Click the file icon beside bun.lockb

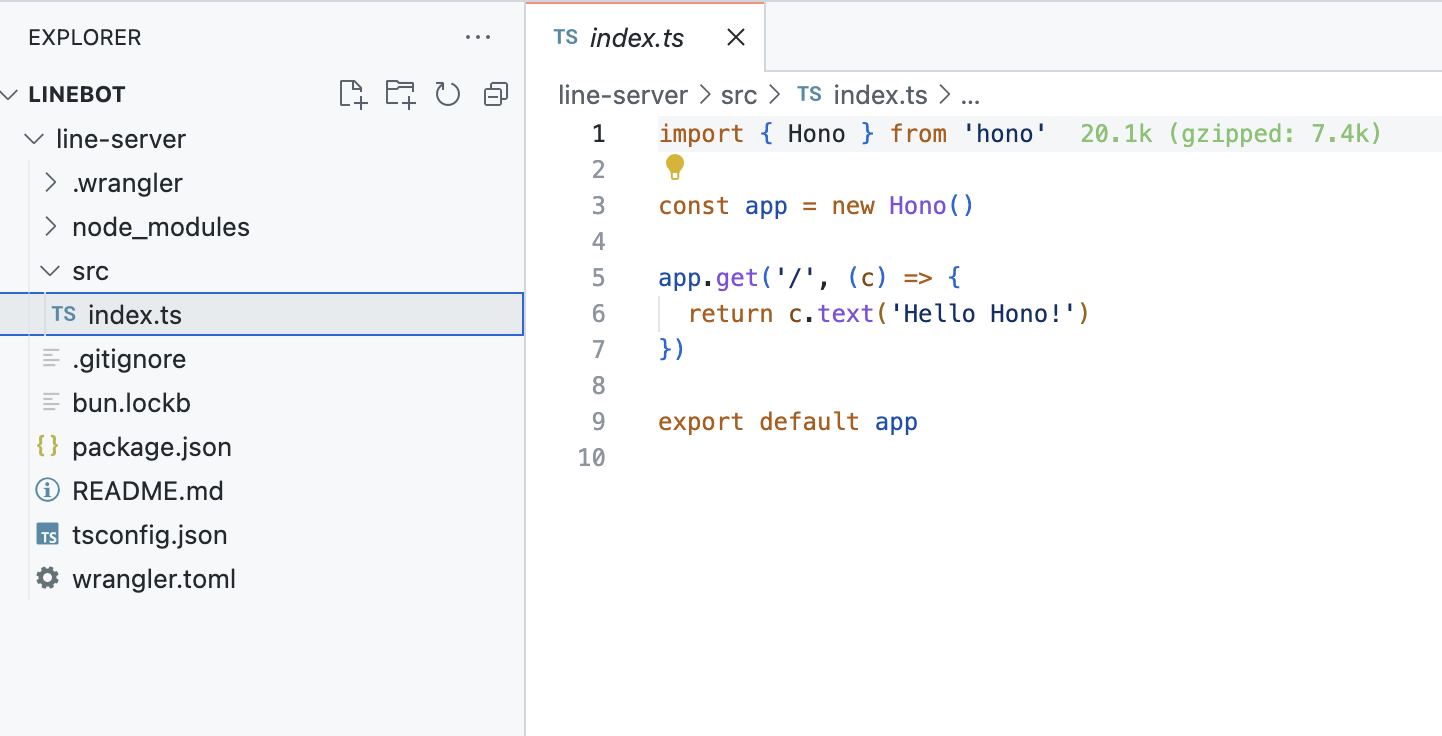[x=51, y=402]
